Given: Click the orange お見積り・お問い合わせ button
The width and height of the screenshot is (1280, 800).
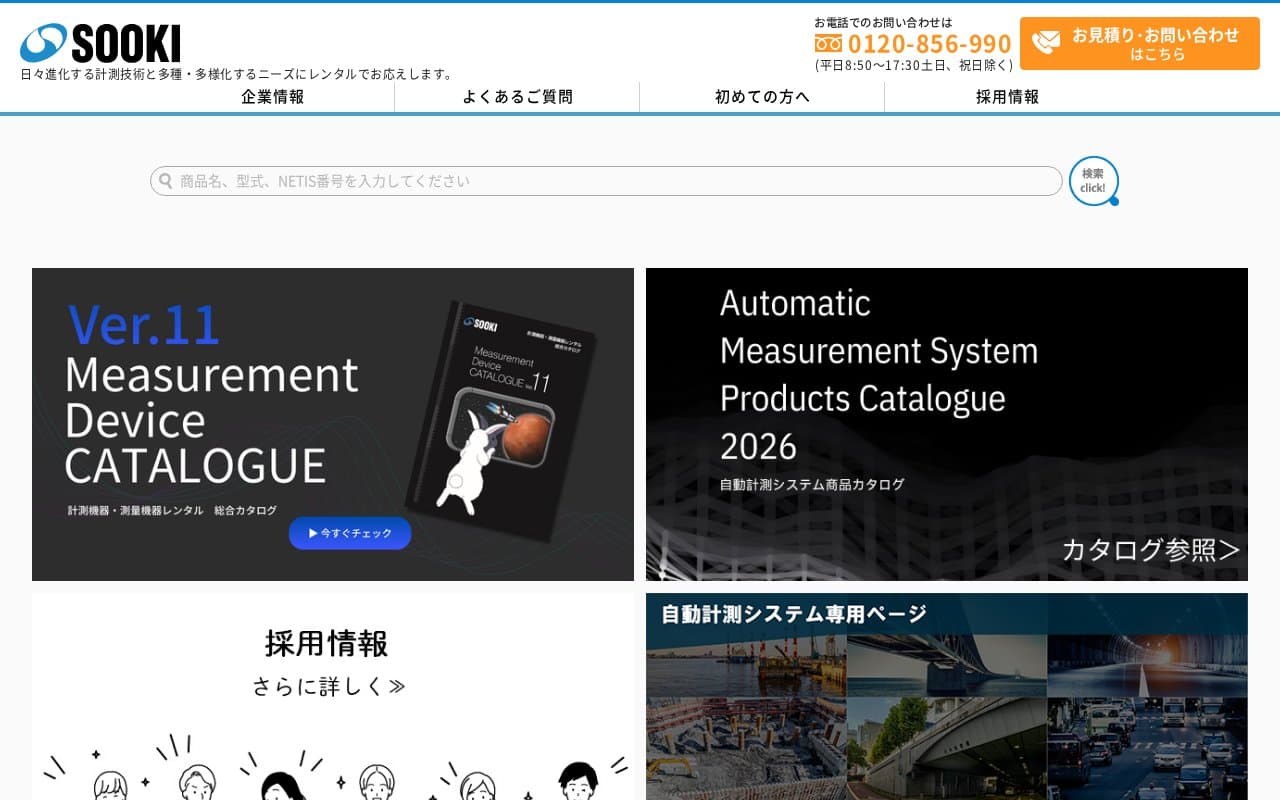Looking at the screenshot, I should (1140, 43).
